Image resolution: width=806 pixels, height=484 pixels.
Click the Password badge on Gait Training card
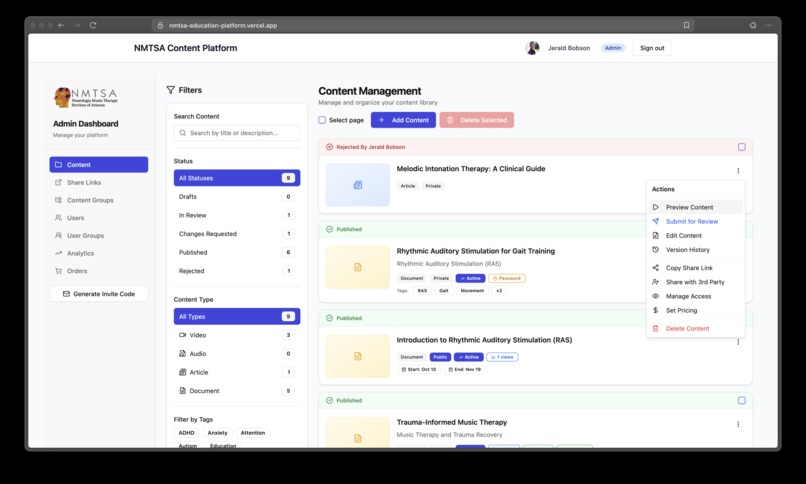[507, 278]
